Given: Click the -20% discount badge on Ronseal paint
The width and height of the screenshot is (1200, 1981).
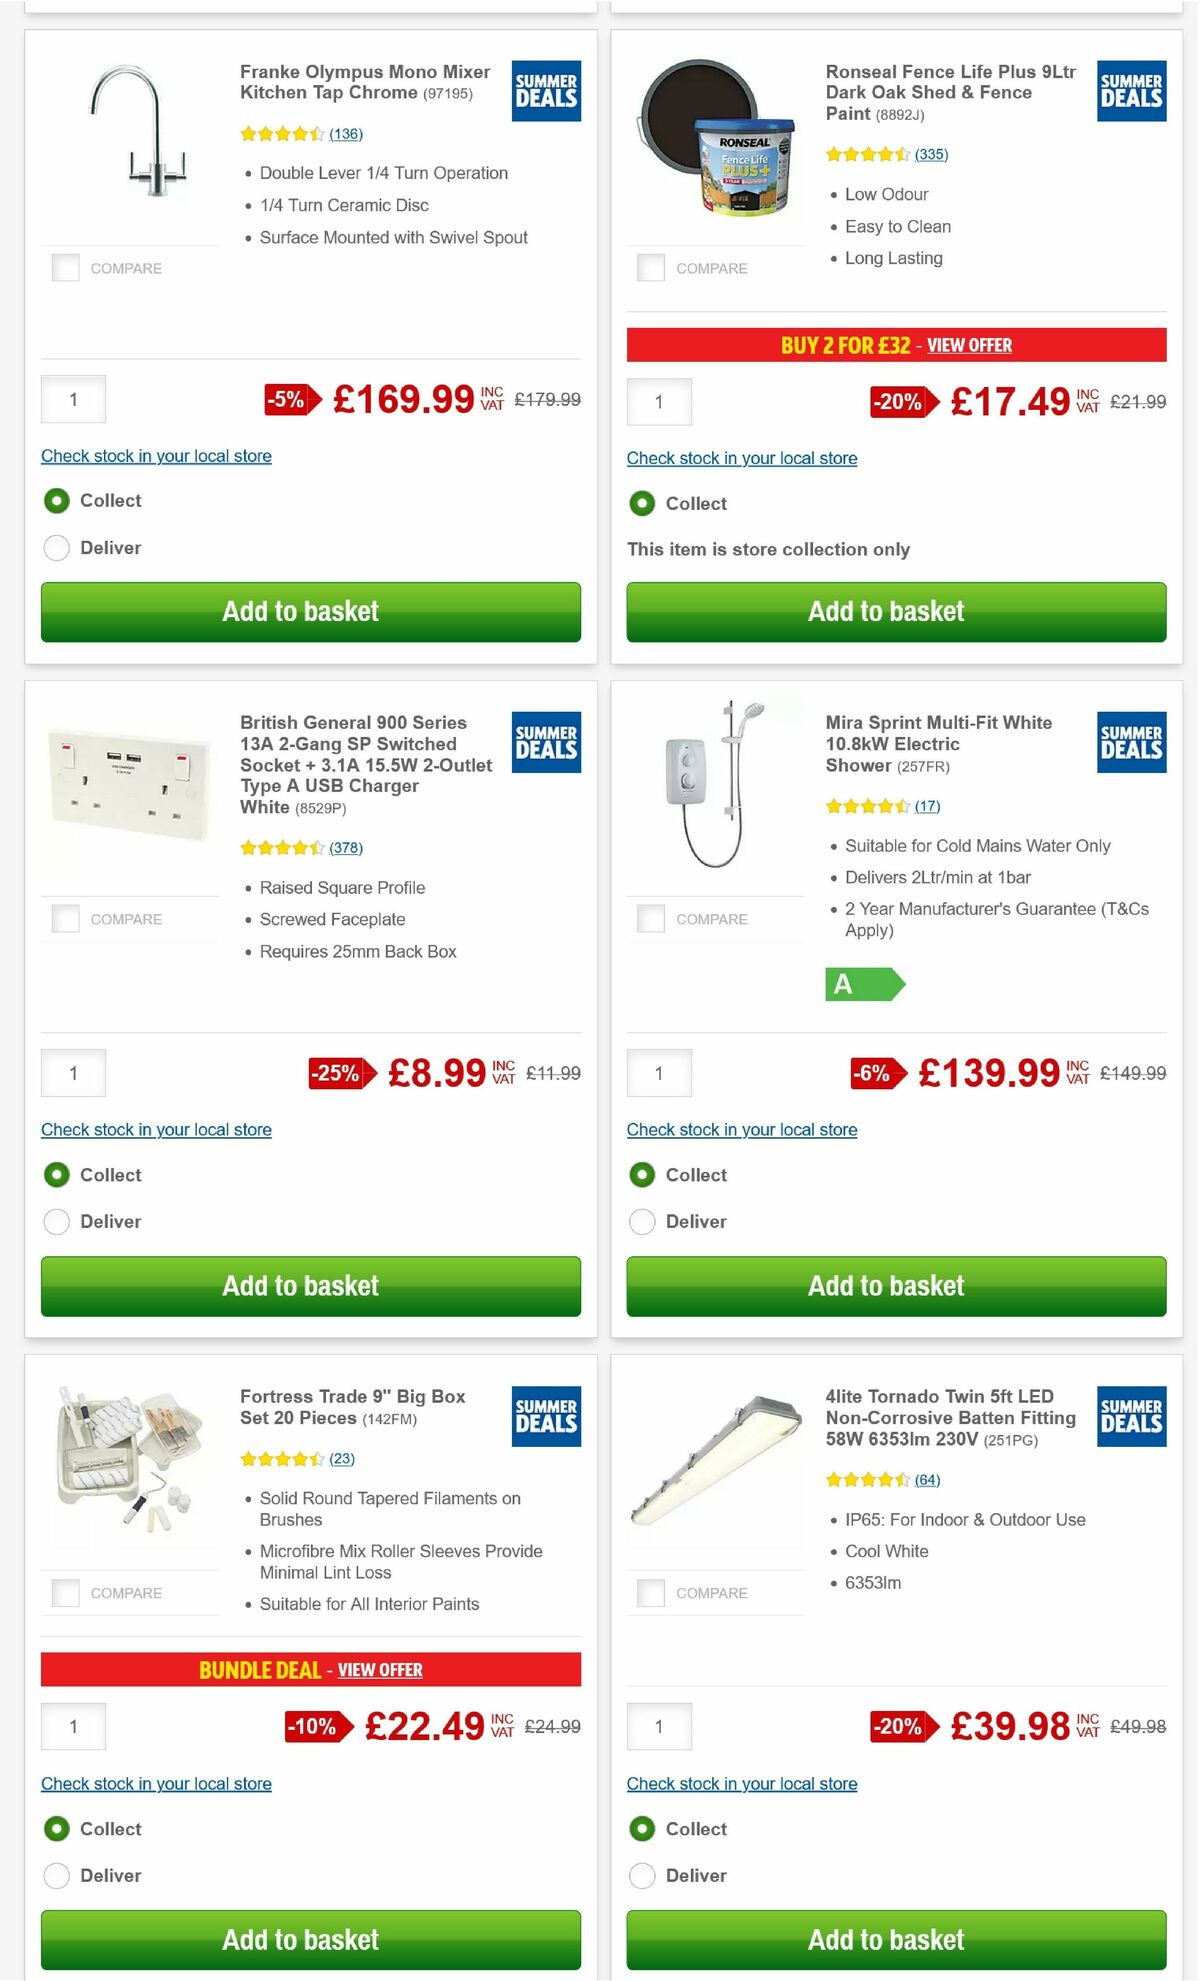Looking at the screenshot, I should [899, 403].
